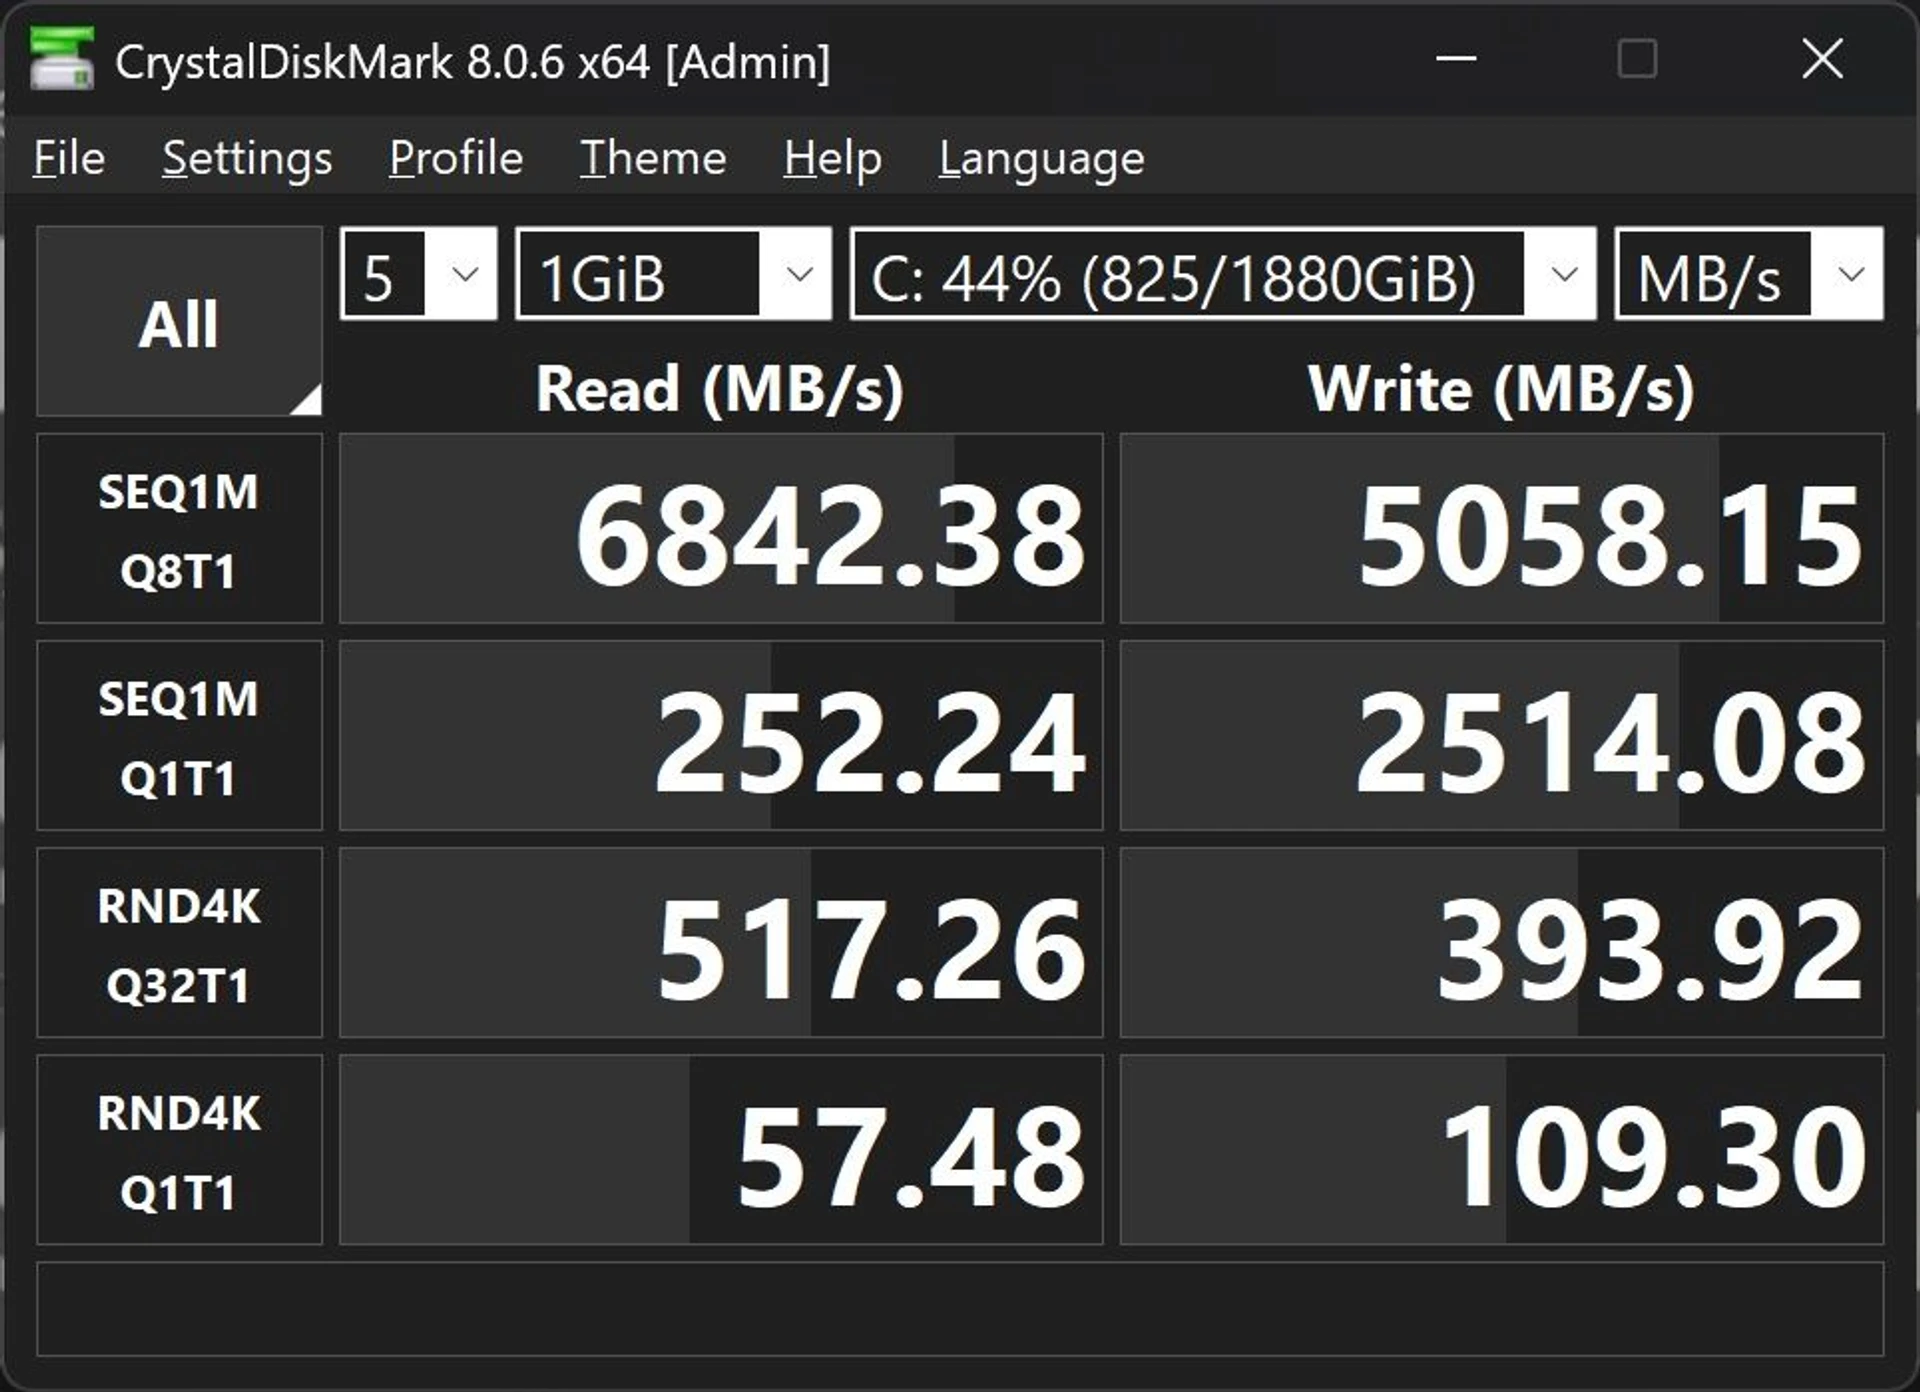Viewport: 1920px width, 1392px height.
Task: Open the Settings menu
Action: pos(247,158)
